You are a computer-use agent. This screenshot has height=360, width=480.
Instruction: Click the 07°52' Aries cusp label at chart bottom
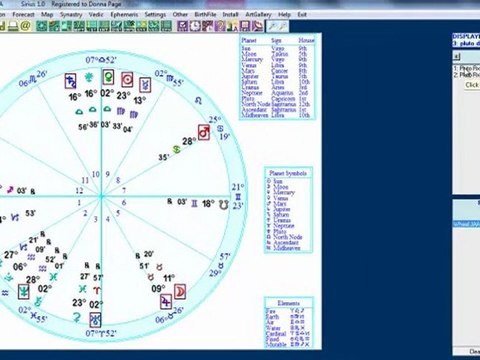(x=101, y=333)
